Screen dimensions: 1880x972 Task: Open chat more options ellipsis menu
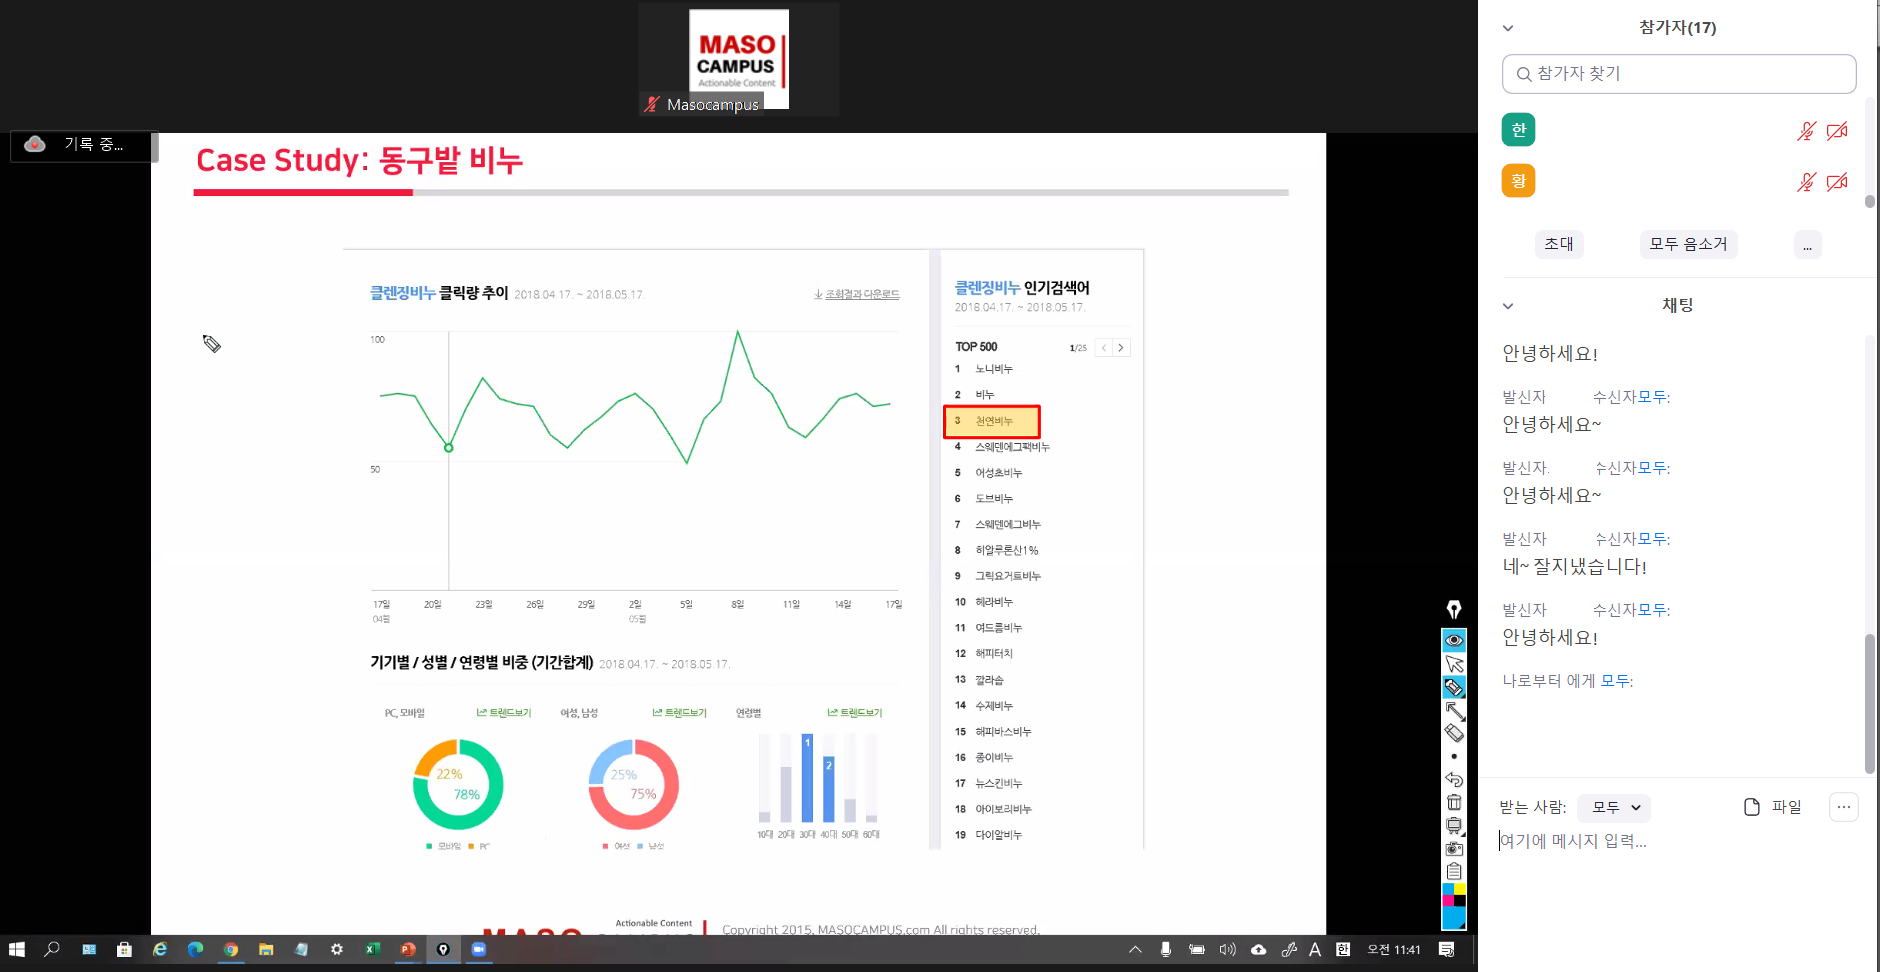[1843, 807]
